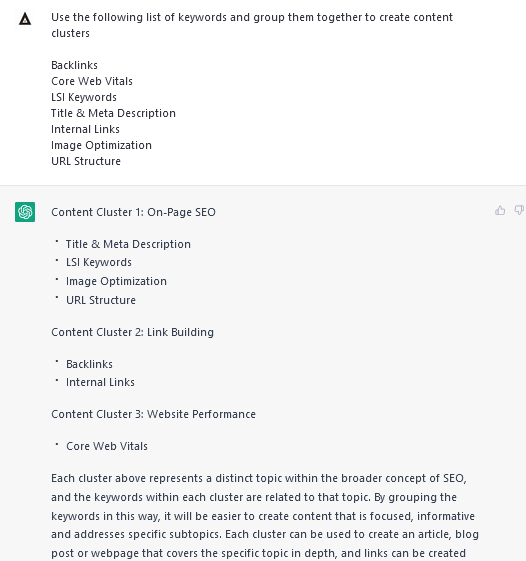The image size is (526, 561).
Task: Click the user triangle avatar icon
Action: point(25,19)
